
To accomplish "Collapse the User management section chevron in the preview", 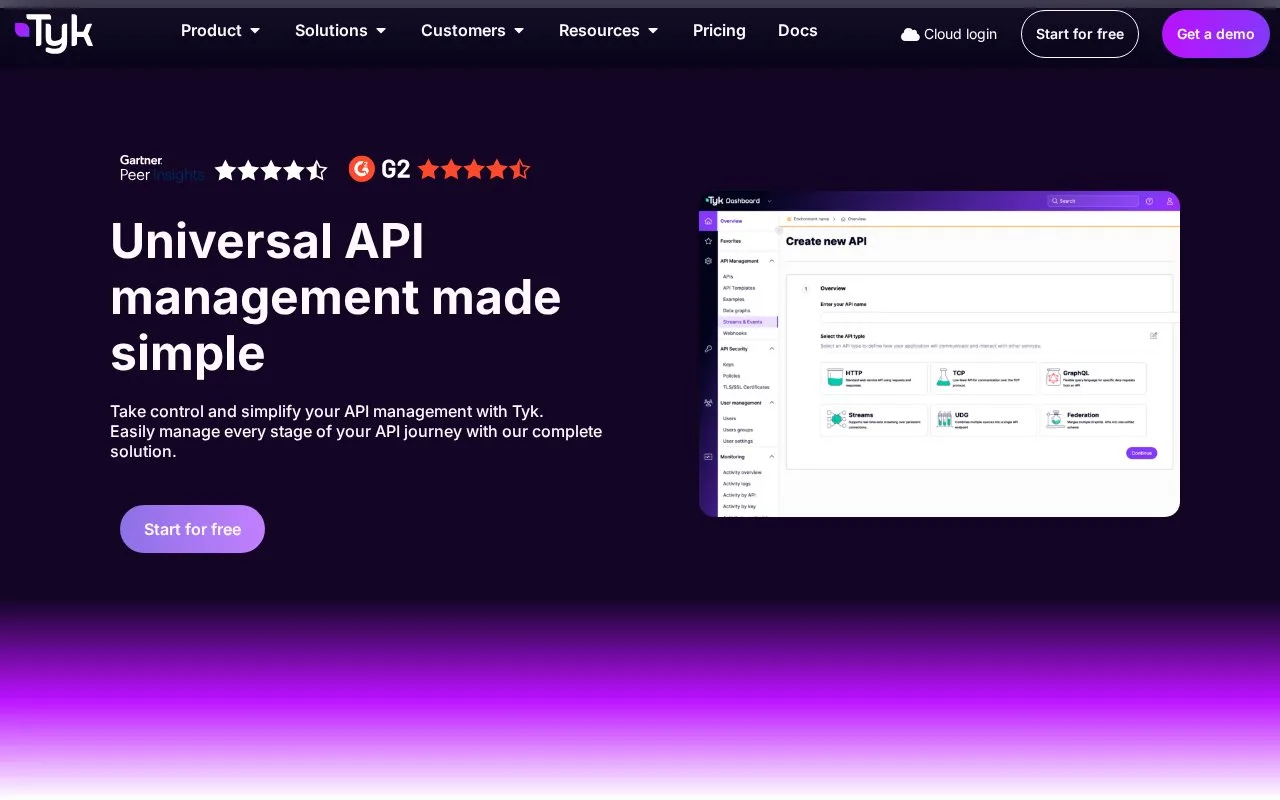I will (x=771, y=403).
